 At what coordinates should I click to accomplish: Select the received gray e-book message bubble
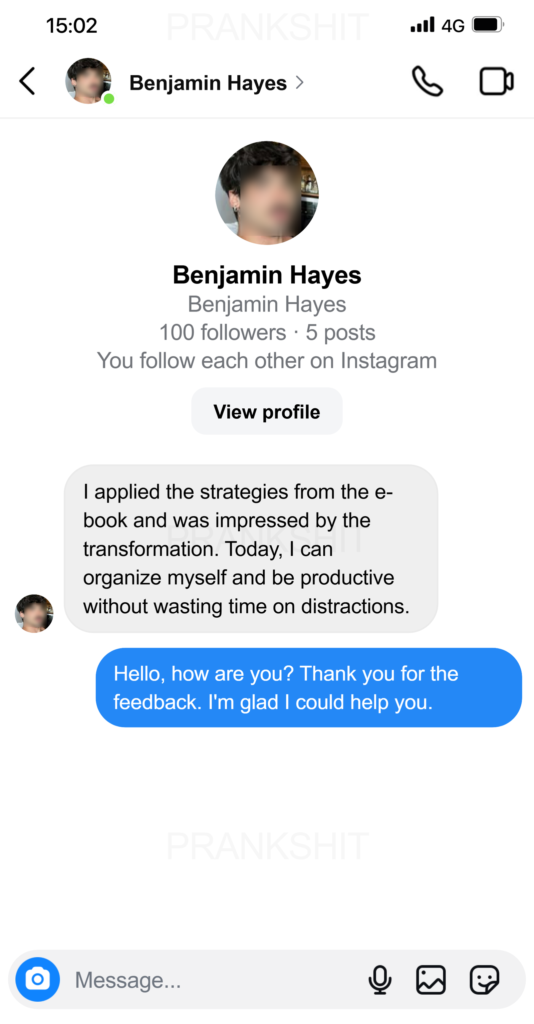251,549
